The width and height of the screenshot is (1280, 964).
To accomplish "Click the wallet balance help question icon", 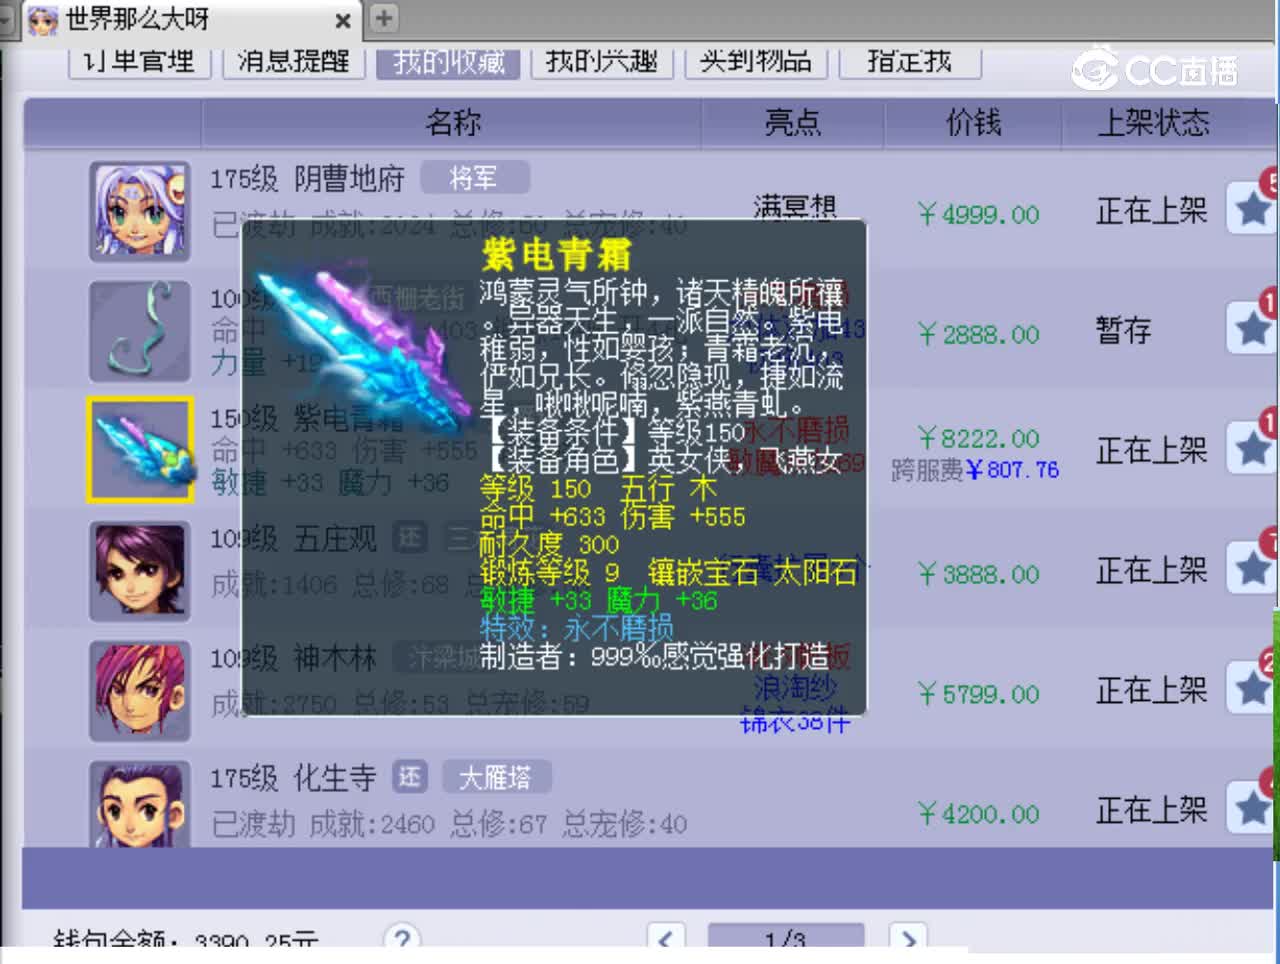I will [402, 937].
